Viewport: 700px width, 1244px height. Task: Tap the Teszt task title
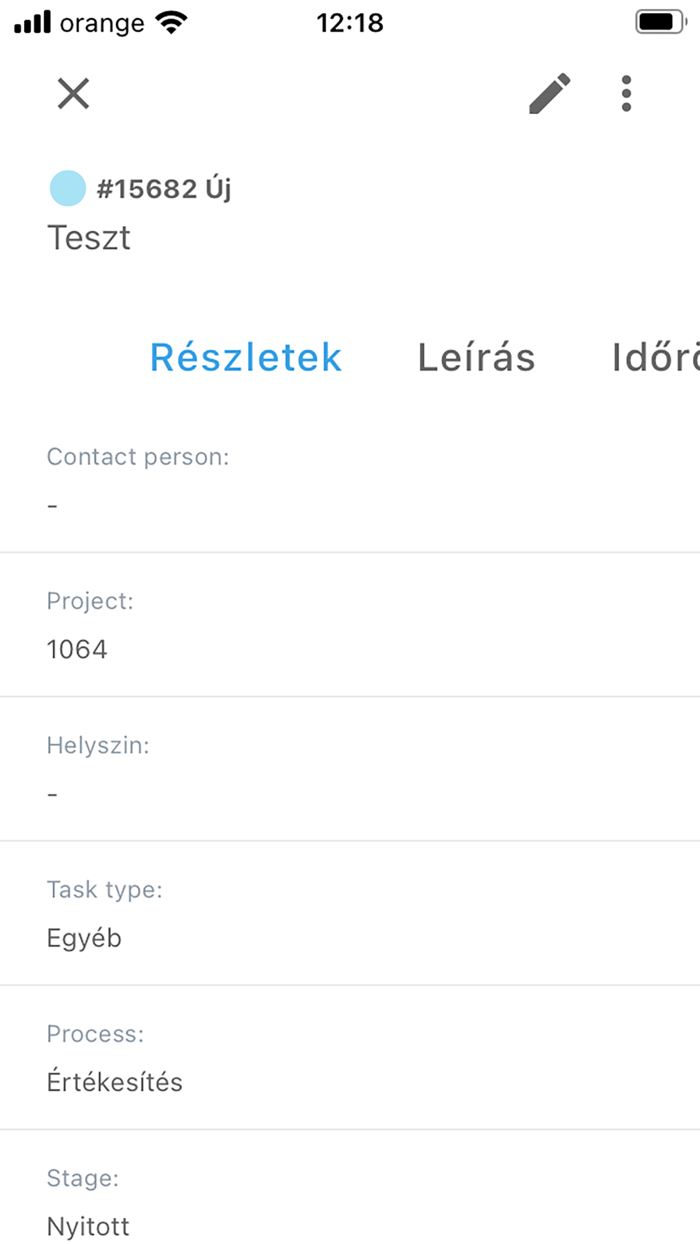click(x=89, y=238)
